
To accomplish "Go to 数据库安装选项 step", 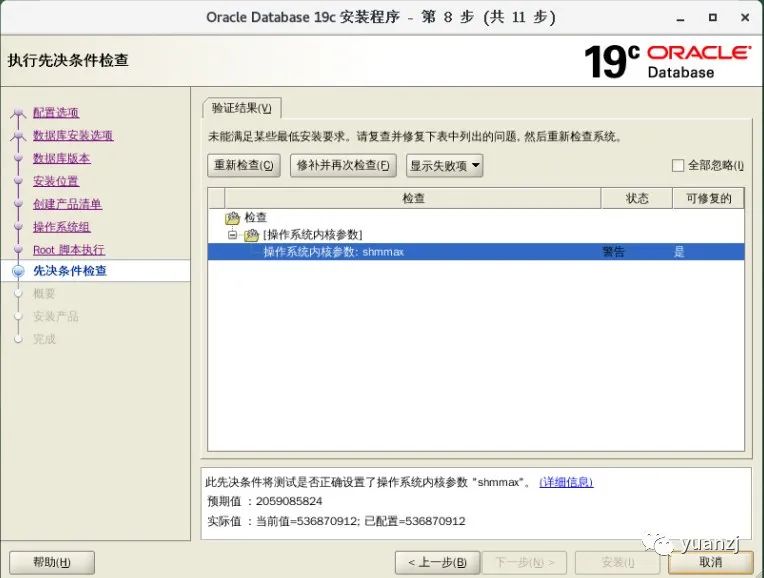I will (73, 135).
